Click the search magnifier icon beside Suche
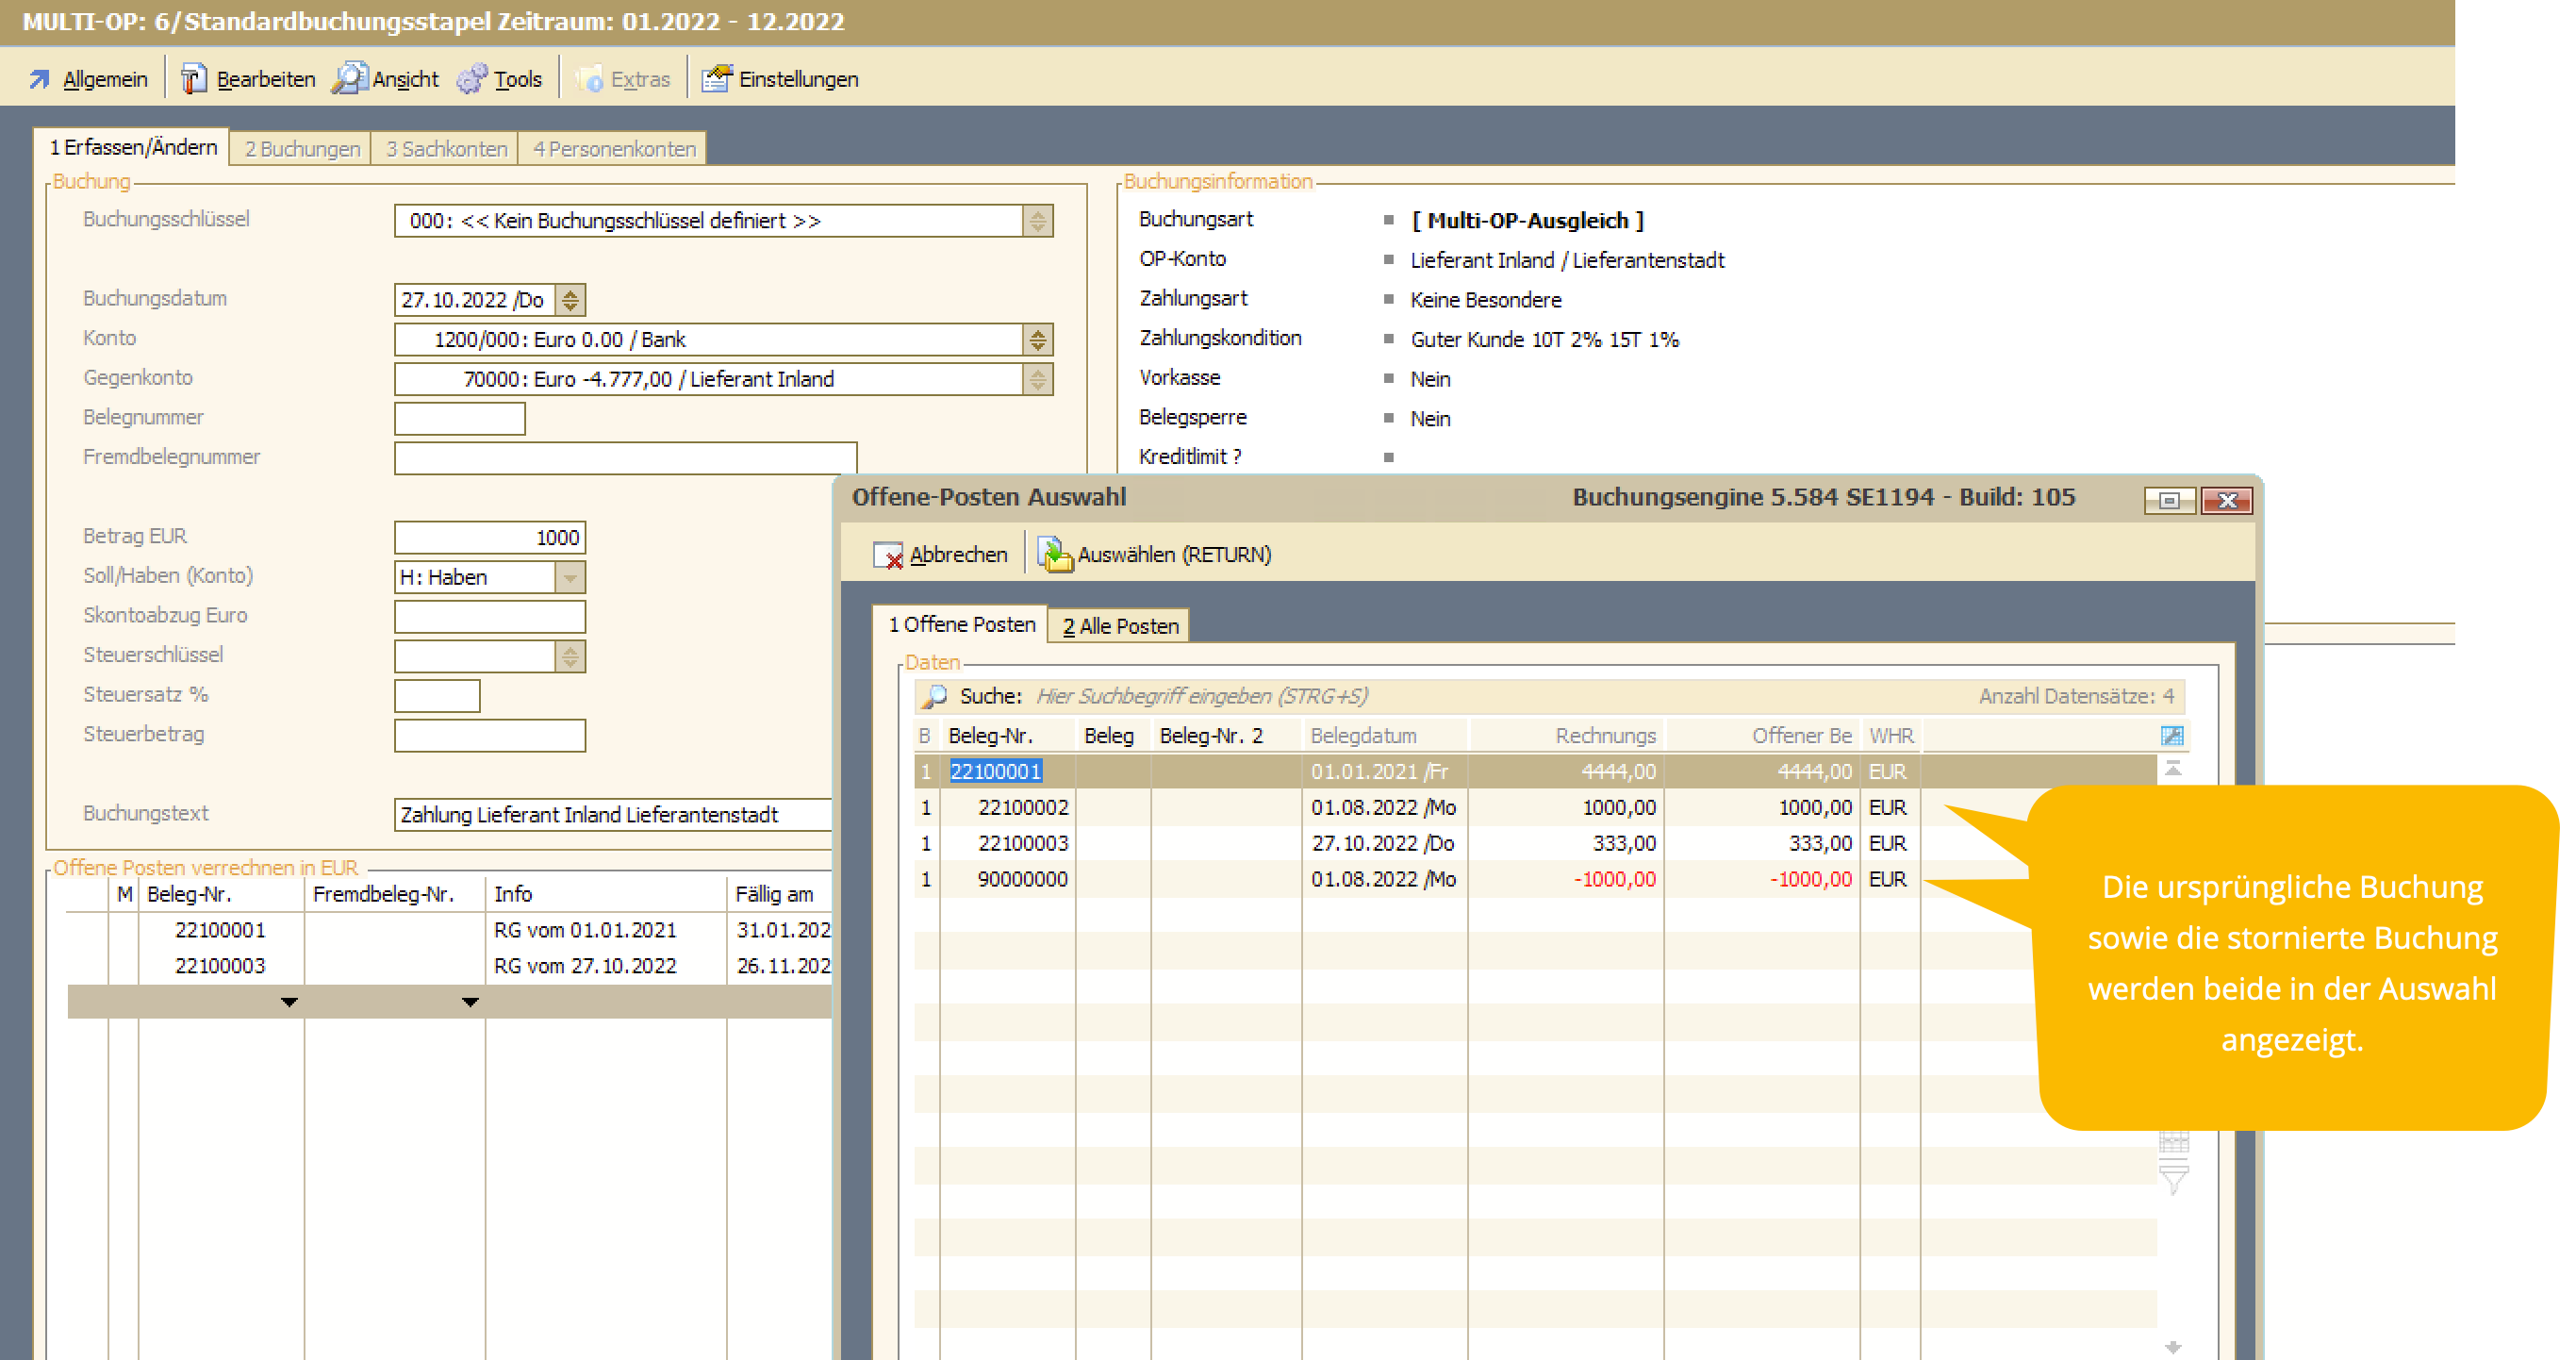This screenshot has height=1360, width=2576. tap(935, 696)
